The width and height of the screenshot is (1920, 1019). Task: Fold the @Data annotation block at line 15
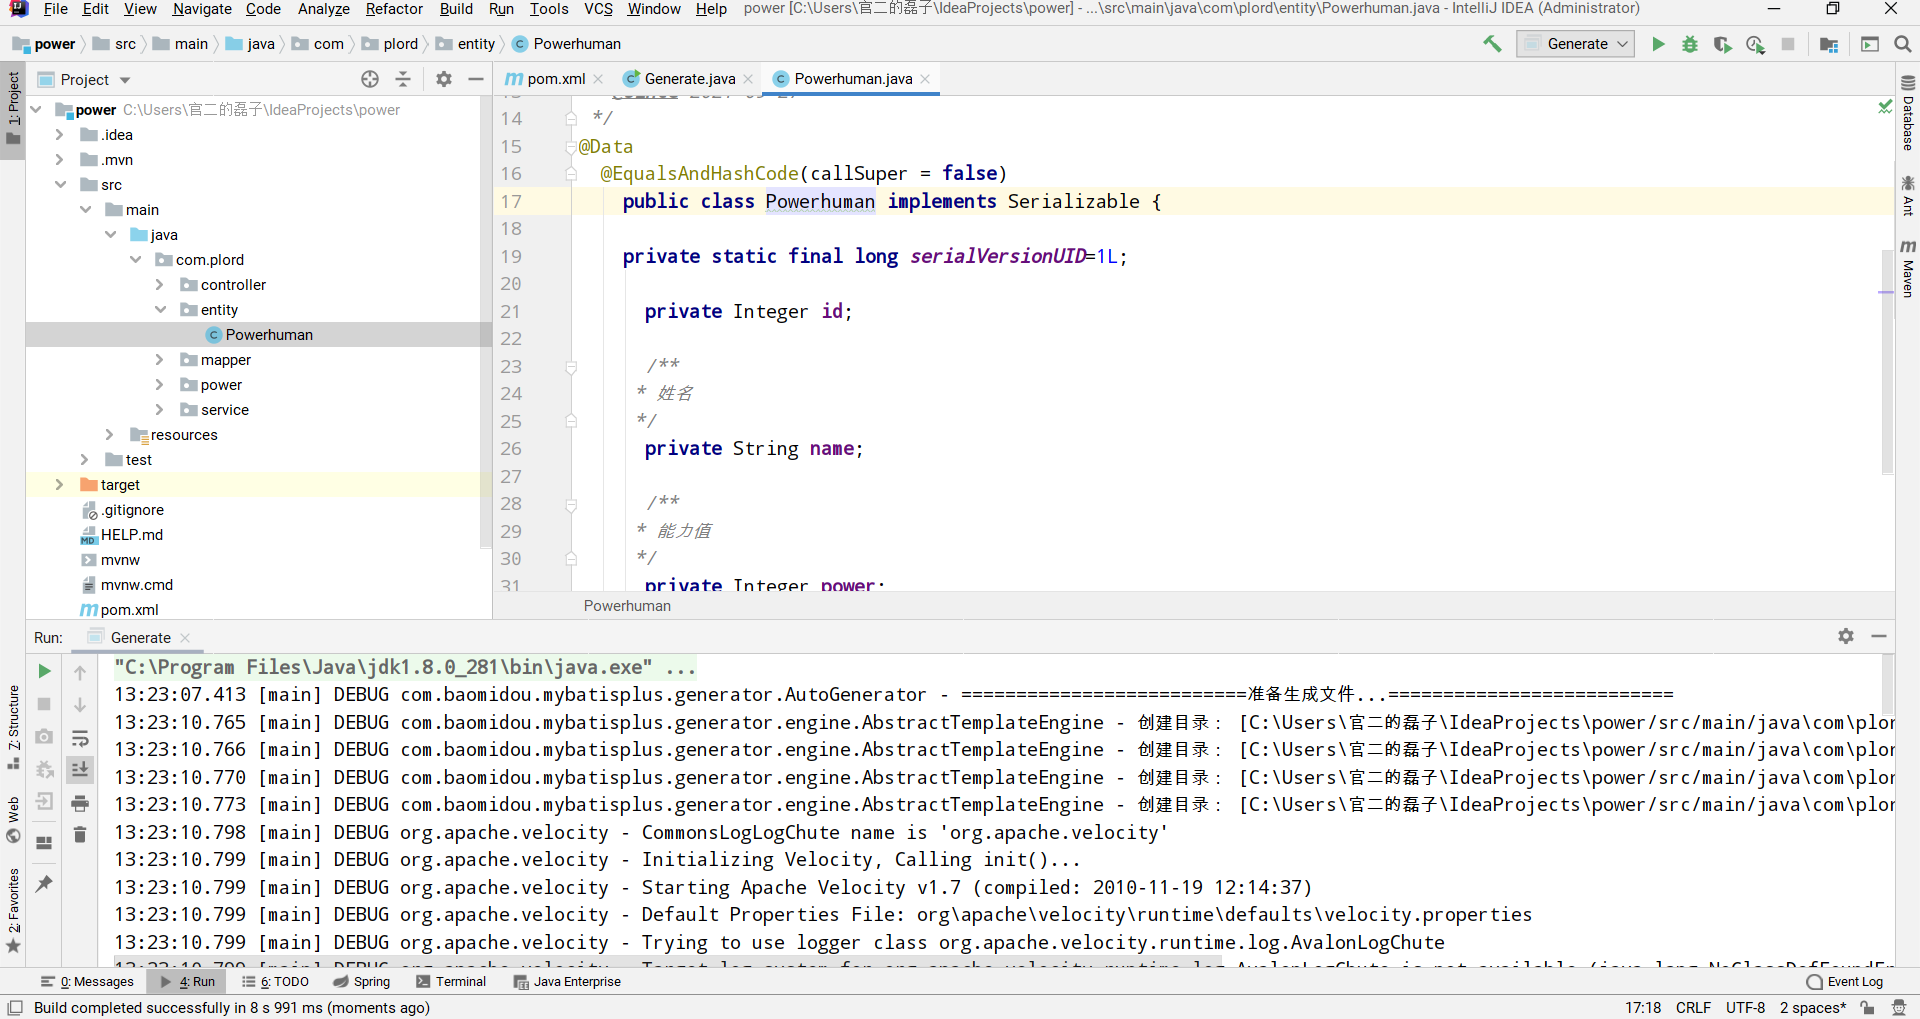(x=571, y=147)
